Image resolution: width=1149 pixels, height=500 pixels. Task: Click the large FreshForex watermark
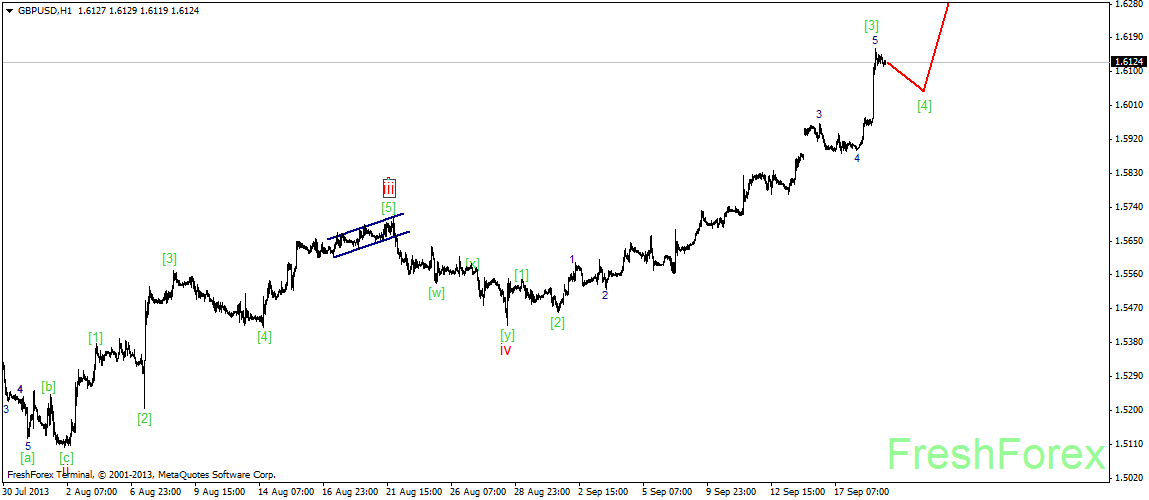click(994, 453)
